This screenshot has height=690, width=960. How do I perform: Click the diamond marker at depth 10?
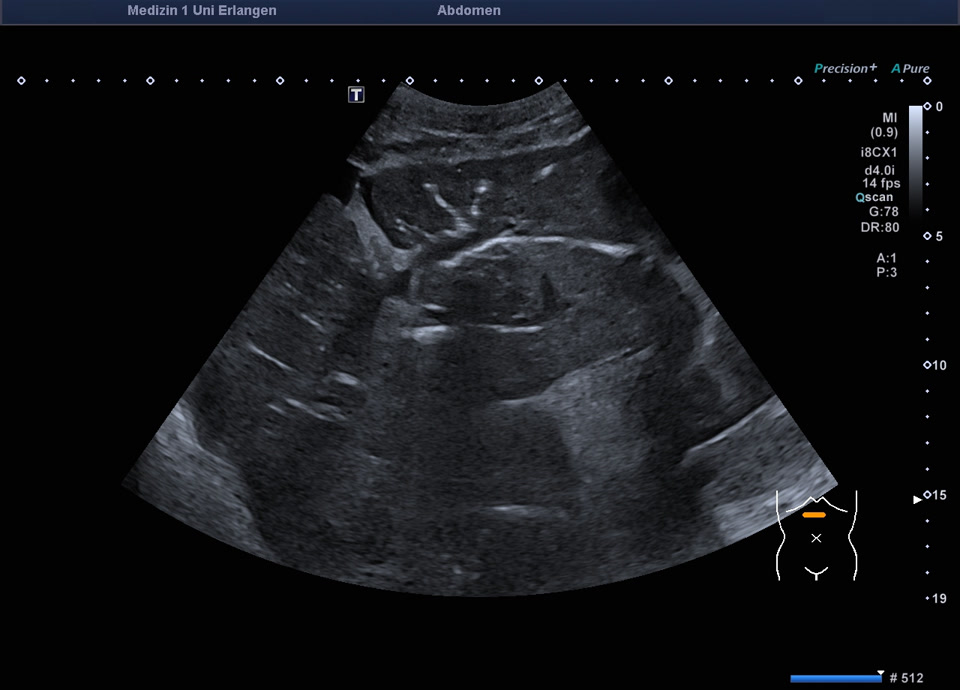pyautogui.click(x=927, y=365)
